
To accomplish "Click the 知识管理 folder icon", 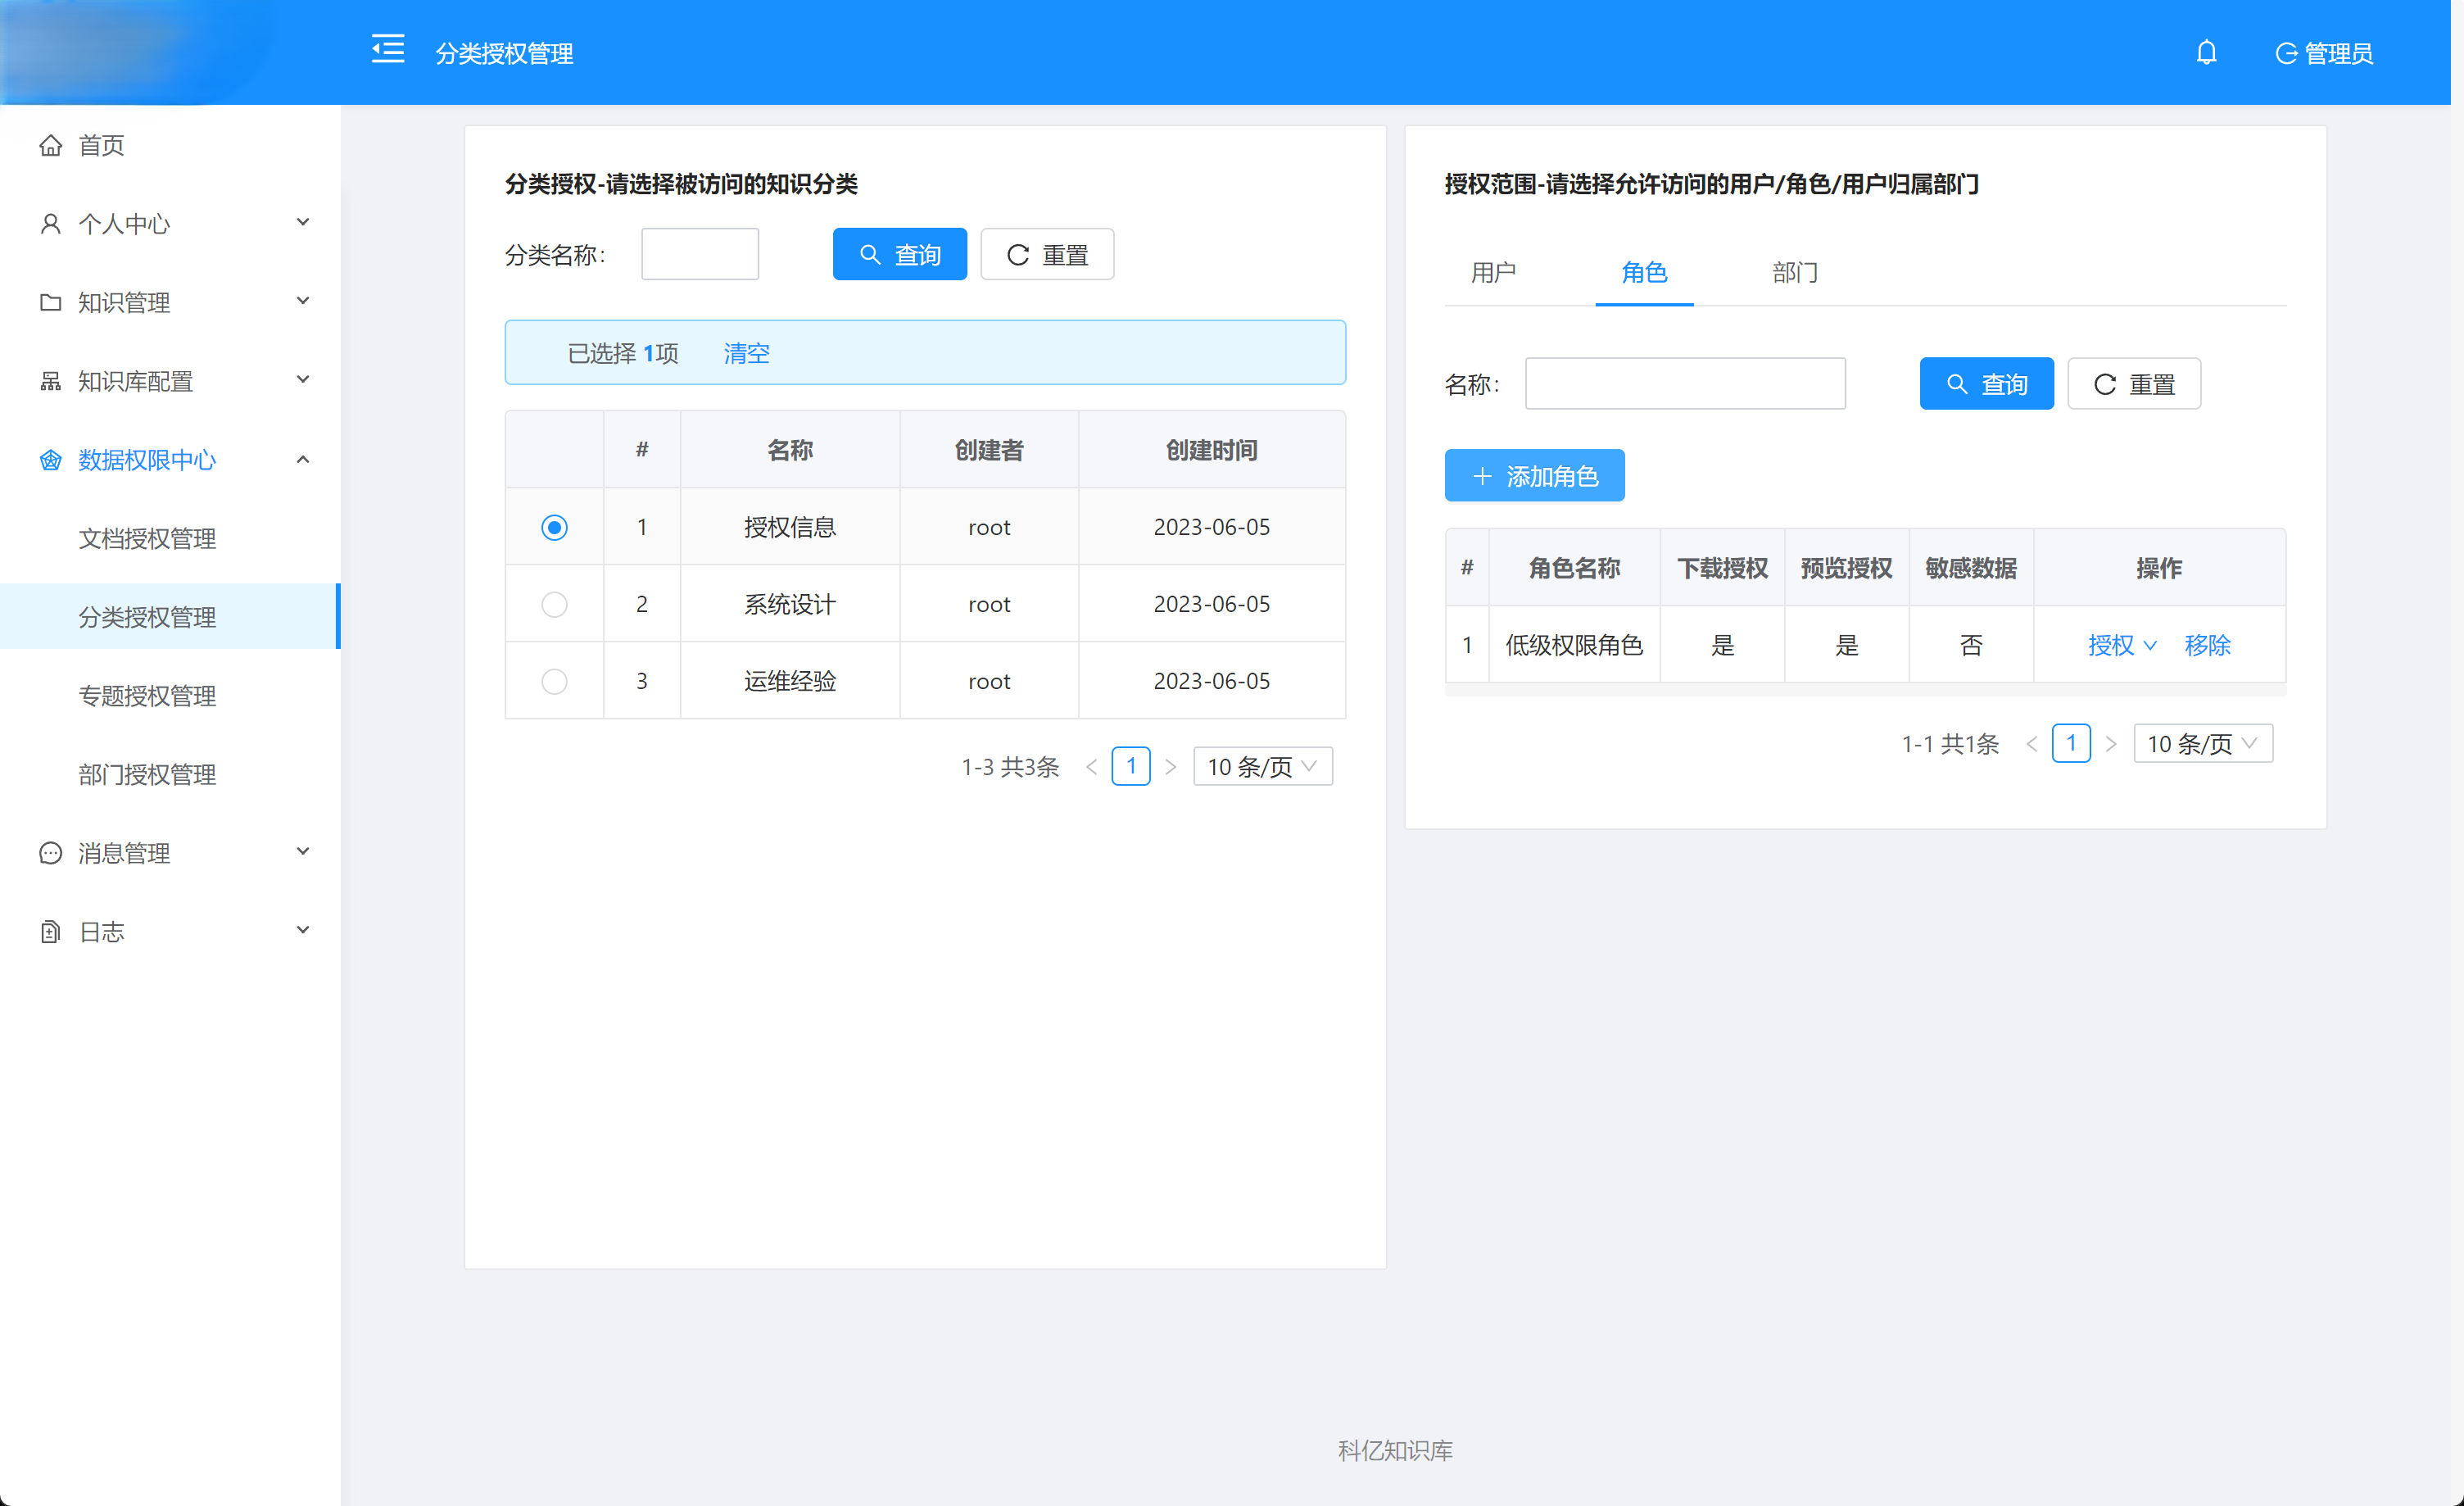I will [51, 301].
